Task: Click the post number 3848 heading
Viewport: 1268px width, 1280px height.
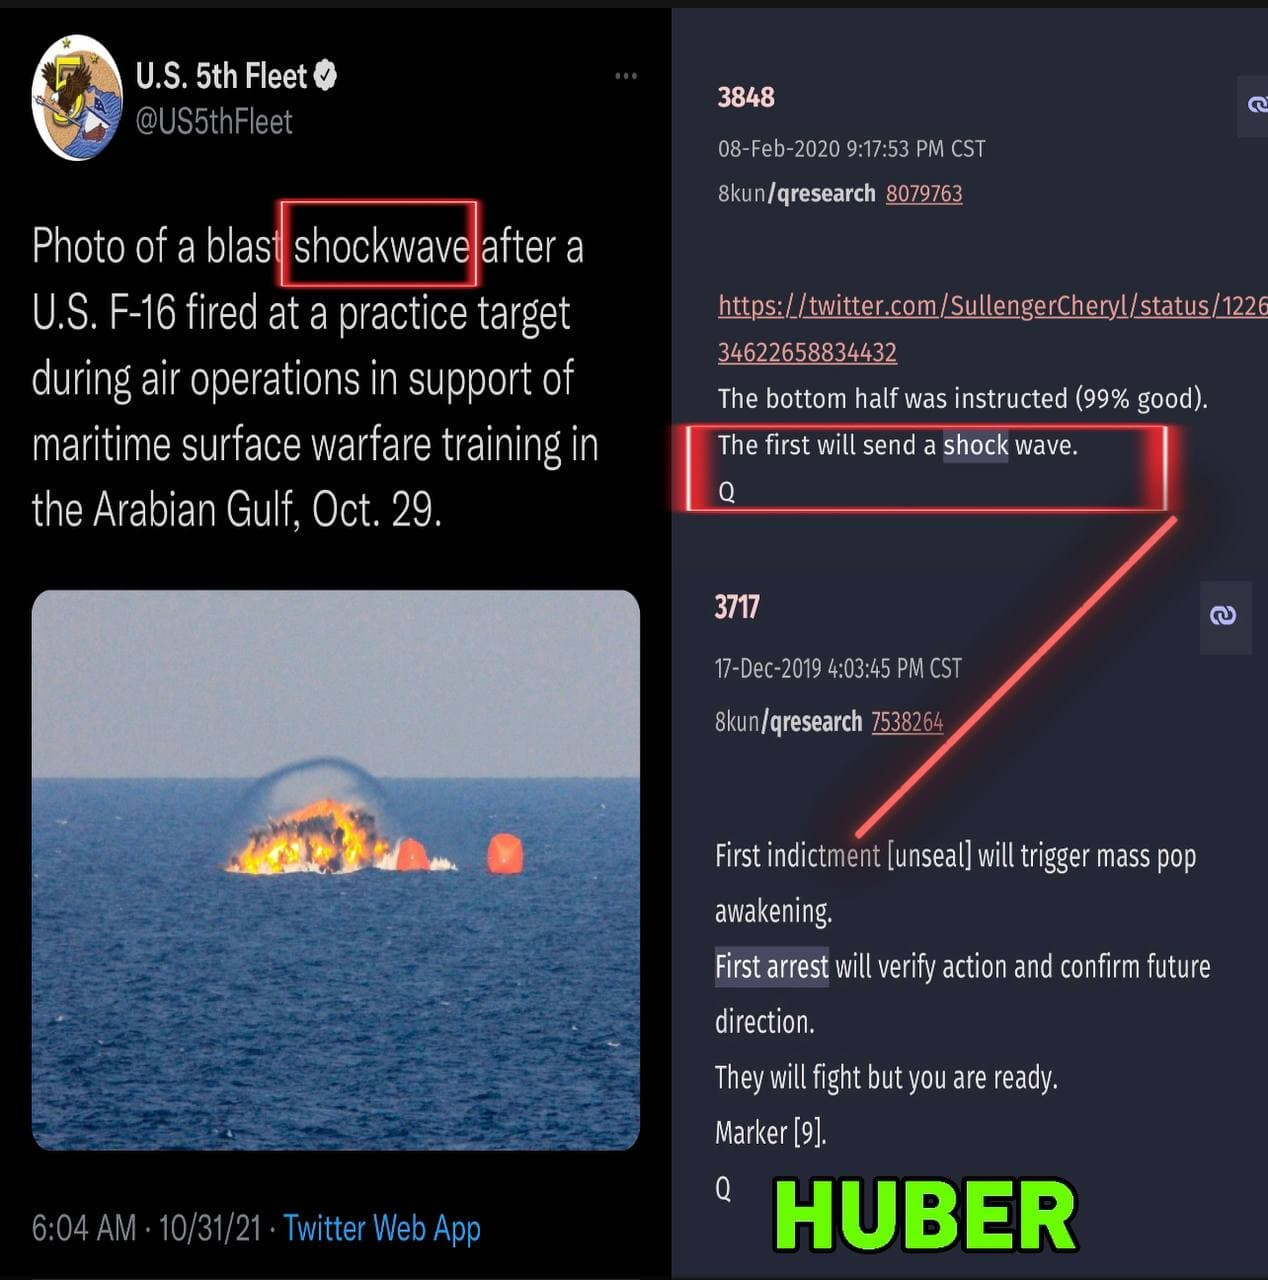Action: [746, 97]
